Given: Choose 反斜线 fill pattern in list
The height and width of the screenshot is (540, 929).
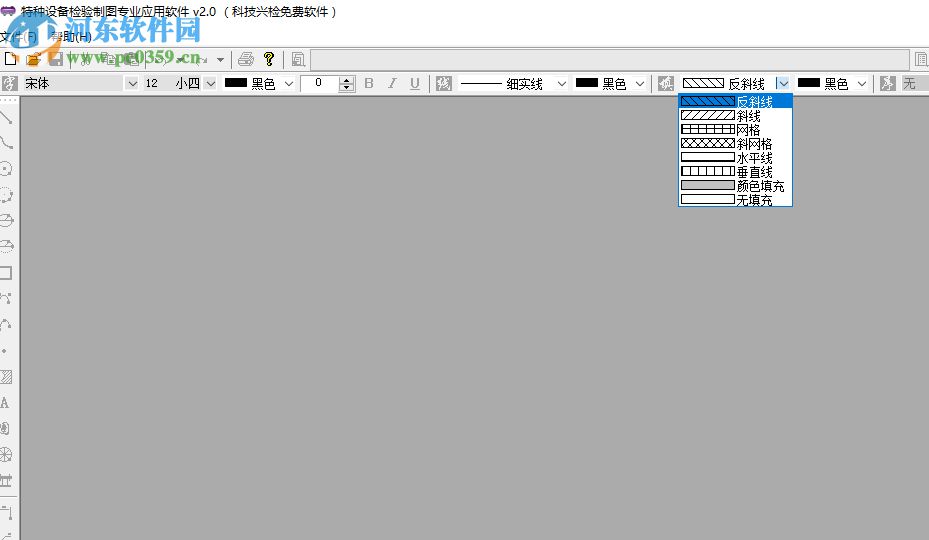Looking at the screenshot, I should tap(735, 101).
